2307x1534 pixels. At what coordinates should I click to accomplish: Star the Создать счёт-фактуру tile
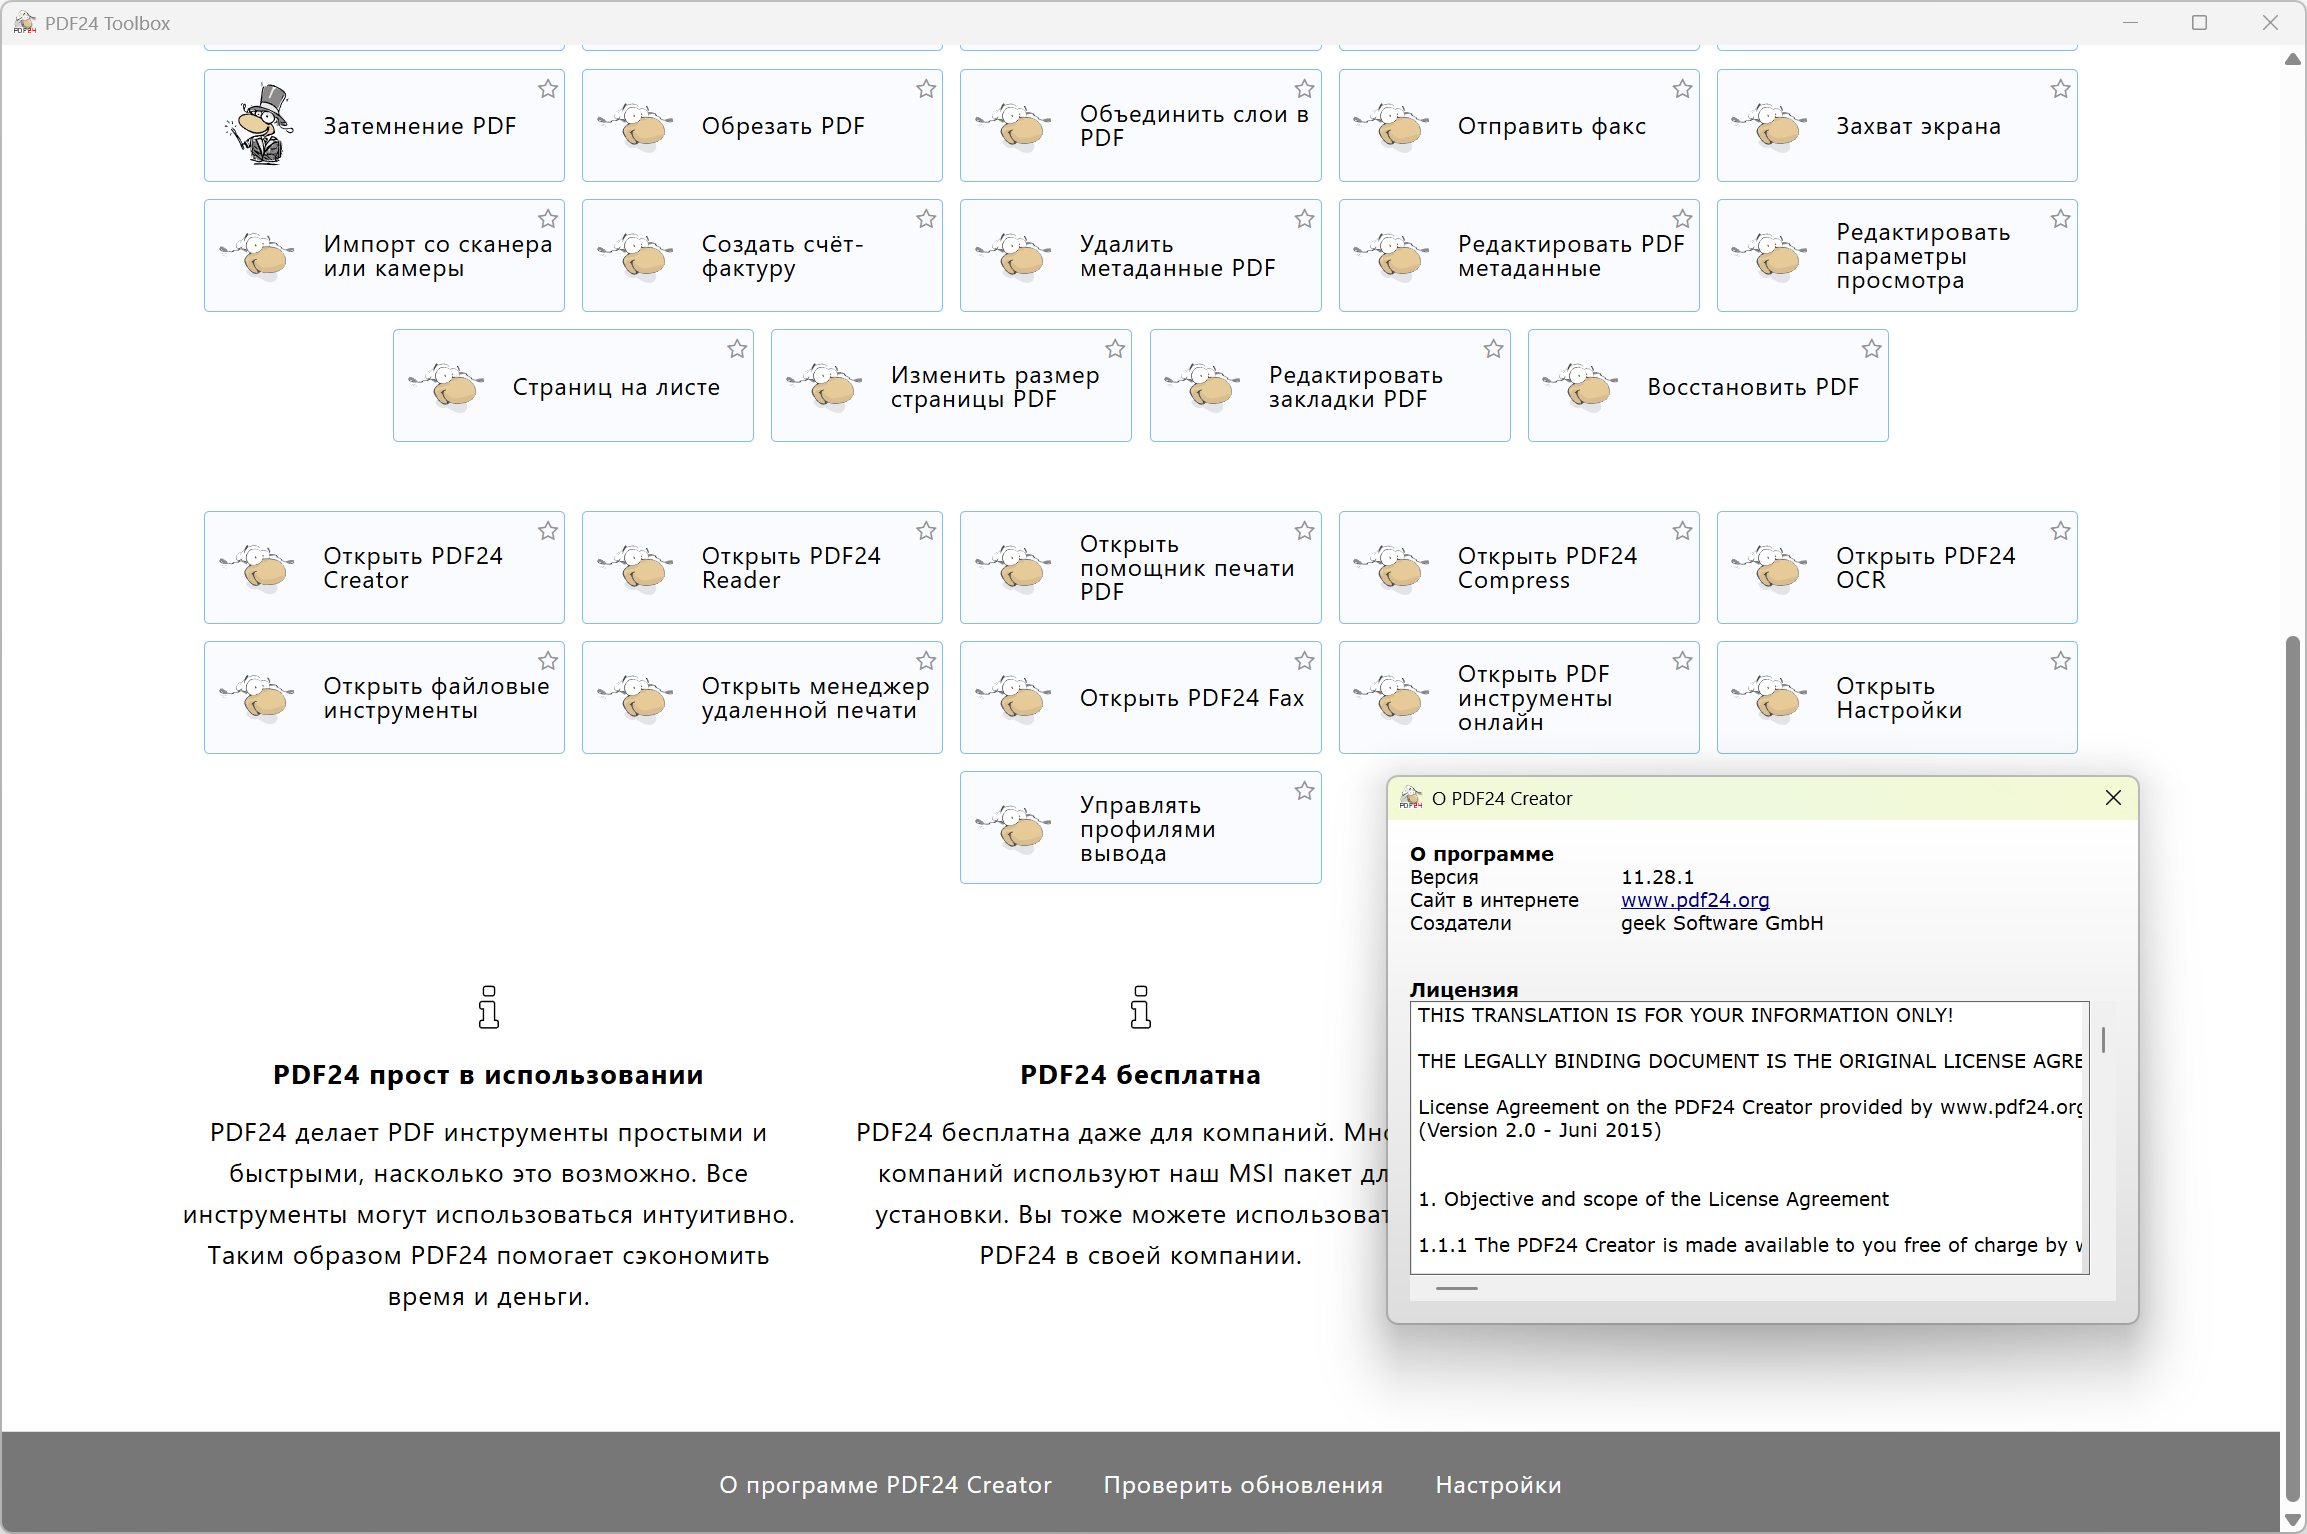pos(926,219)
